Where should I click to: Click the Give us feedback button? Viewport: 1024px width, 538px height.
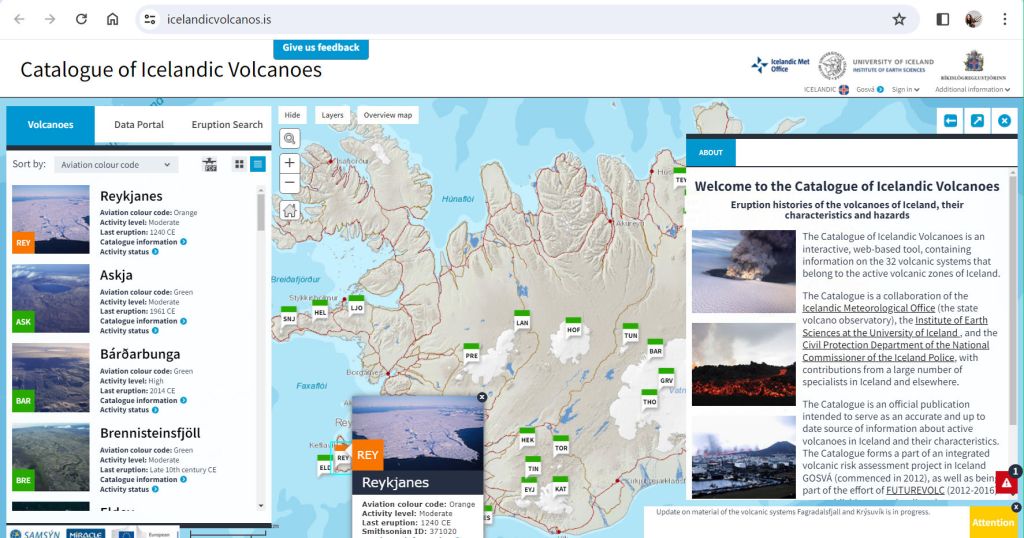321,48
